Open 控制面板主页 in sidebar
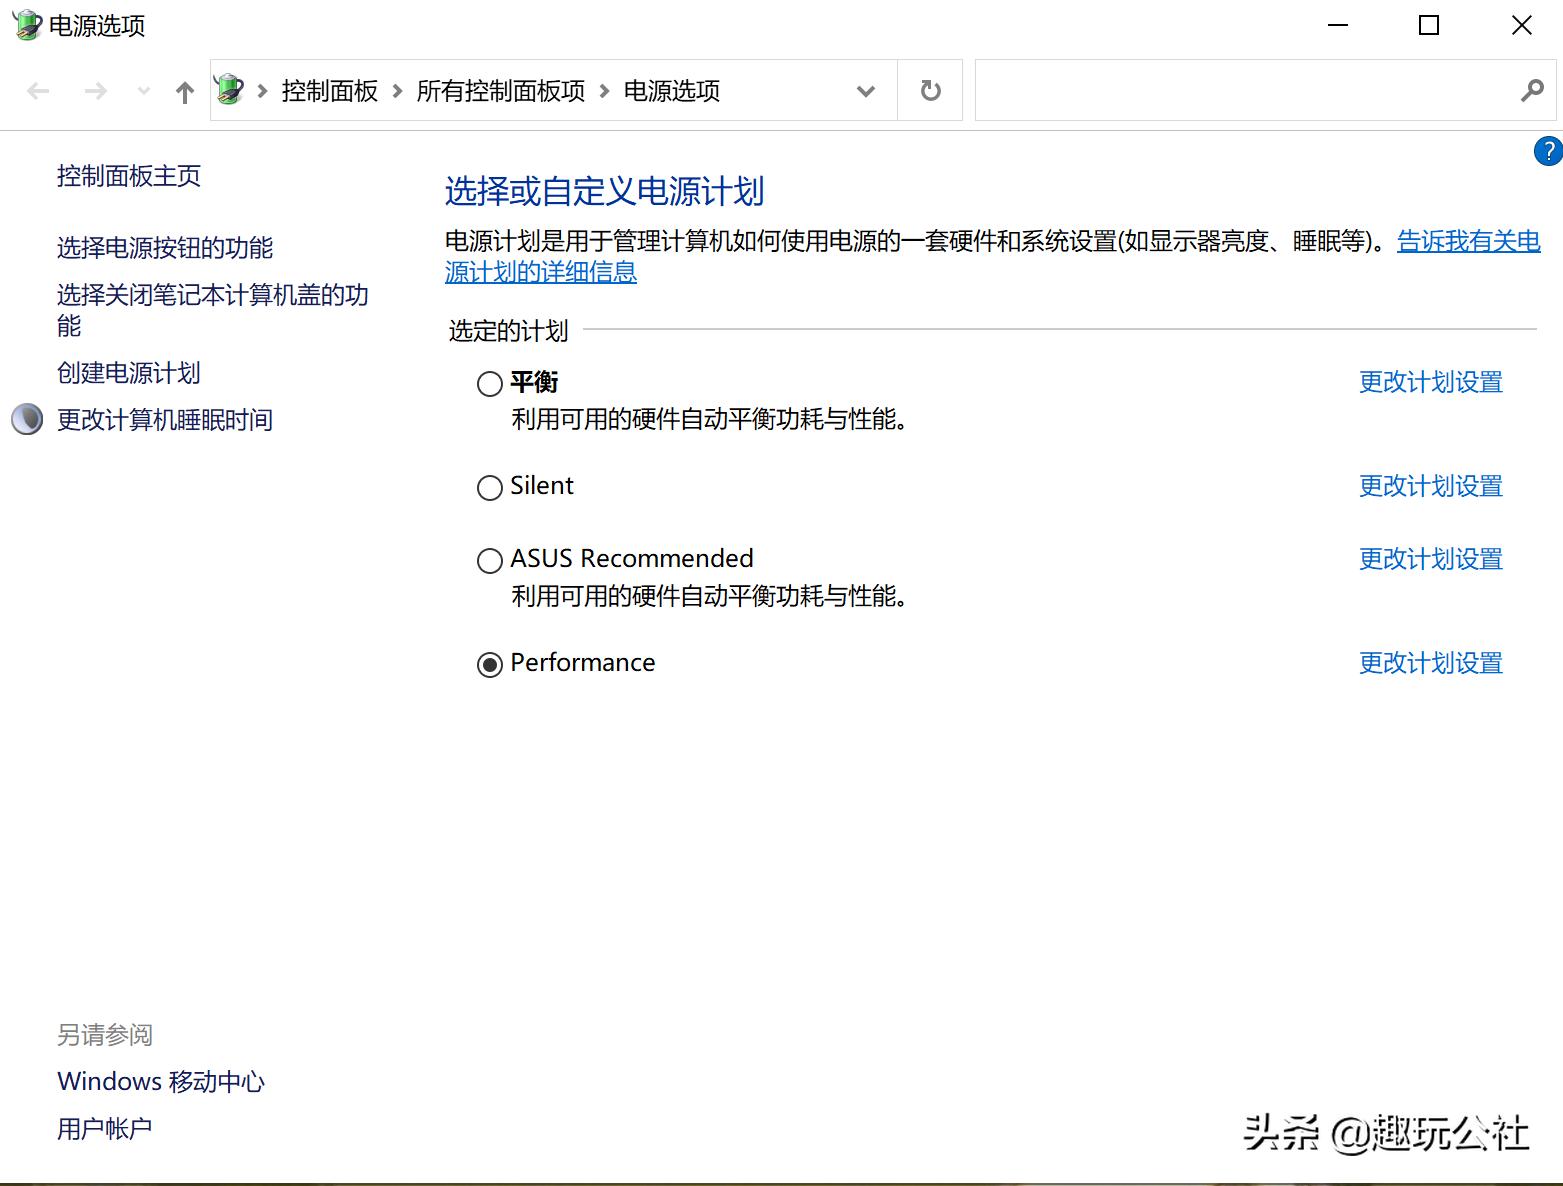 [x=129, y=176]
